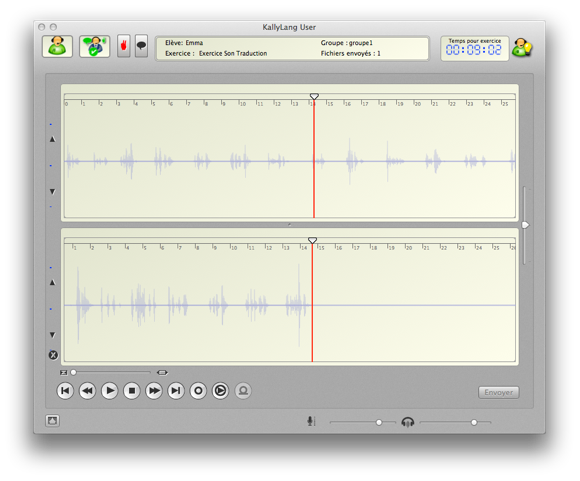Rewind the audio playback

[87, 391]
